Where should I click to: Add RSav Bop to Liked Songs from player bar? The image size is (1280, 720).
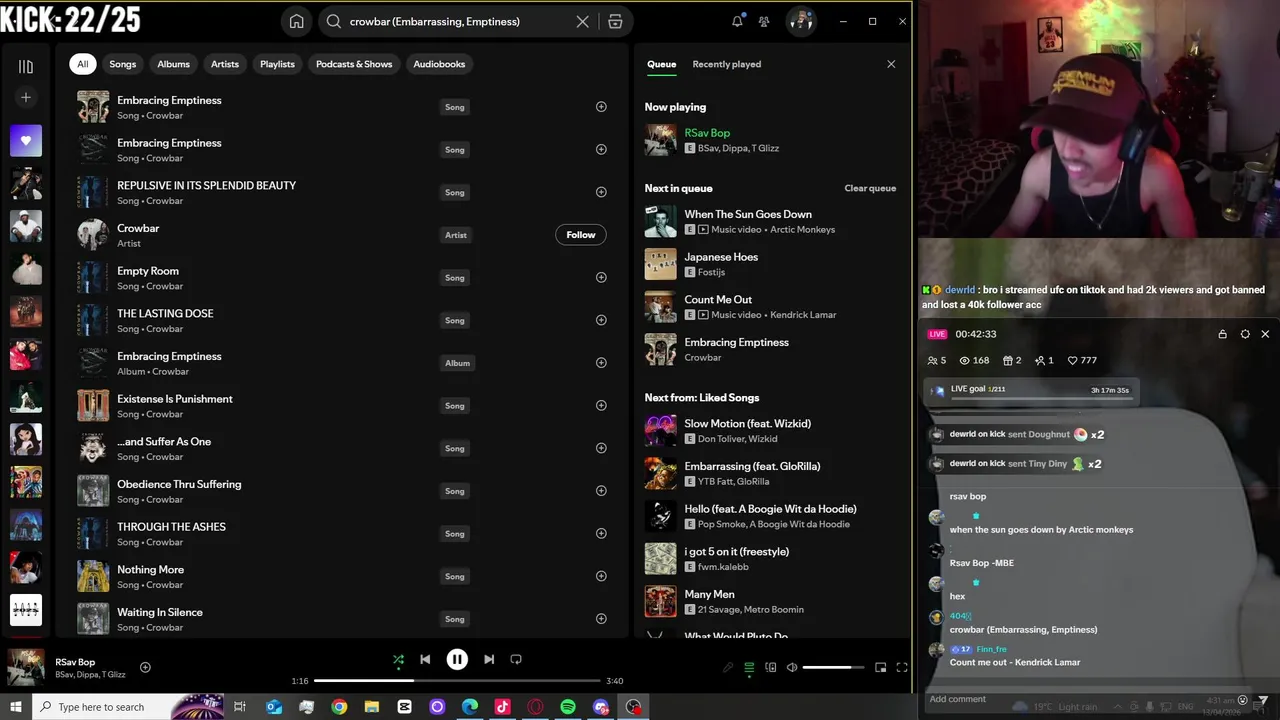(145, 667)
